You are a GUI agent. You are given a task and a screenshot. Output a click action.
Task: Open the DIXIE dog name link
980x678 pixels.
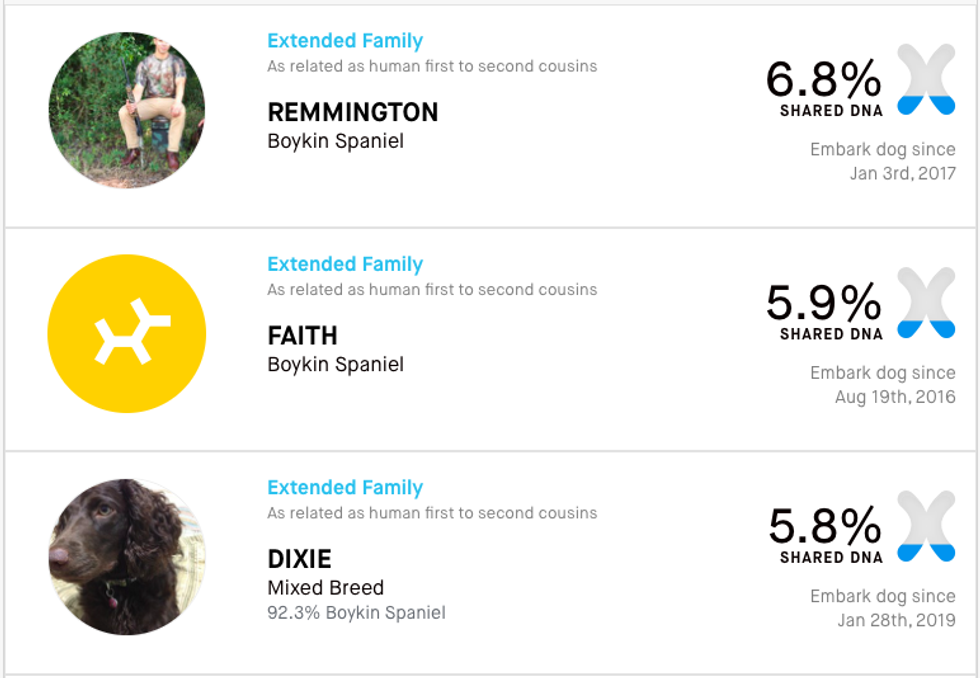(x=299, y=559)
